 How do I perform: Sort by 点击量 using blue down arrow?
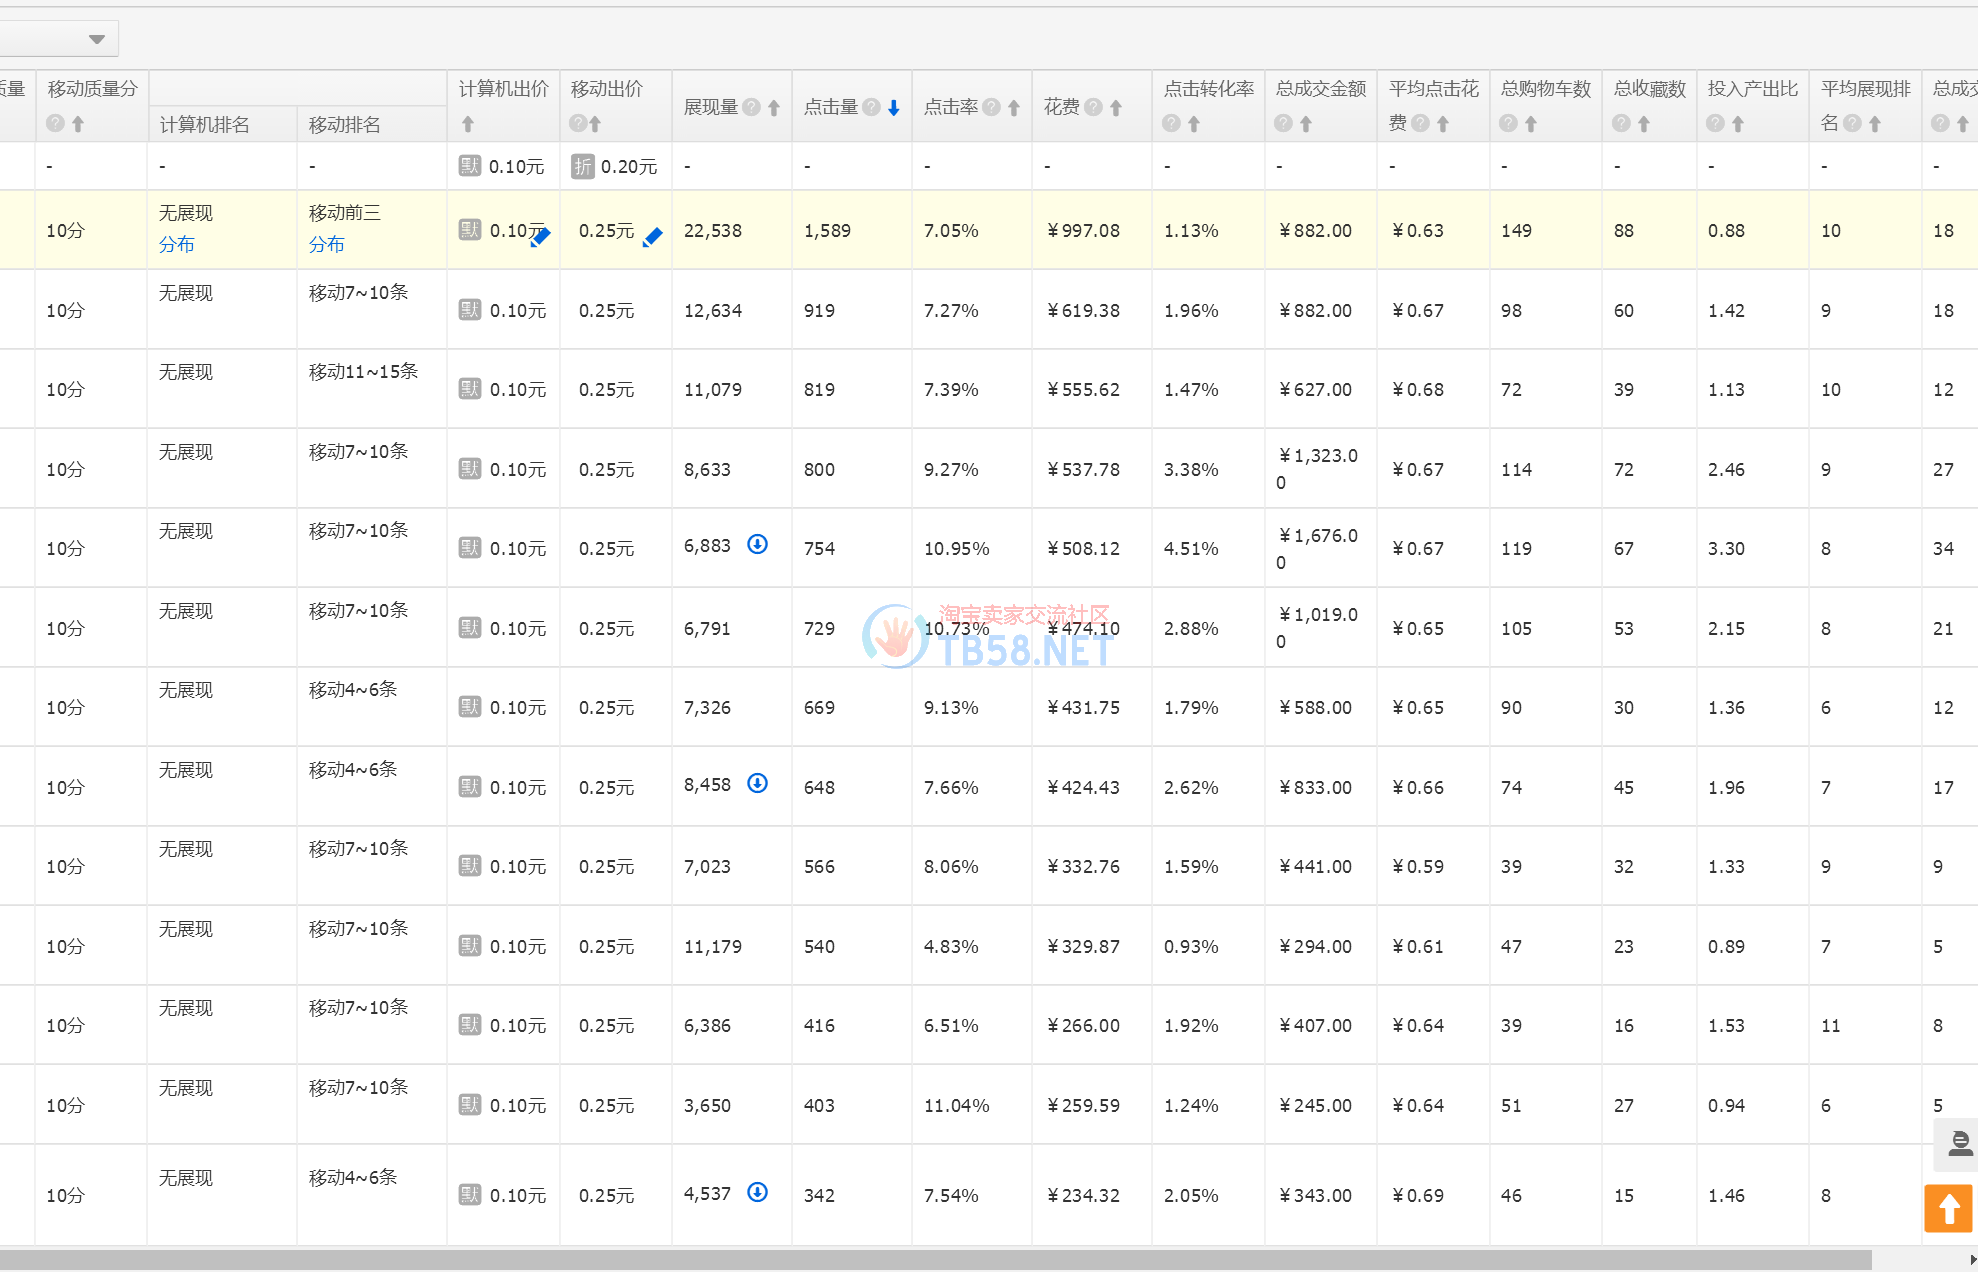click(x=894, y=108)
